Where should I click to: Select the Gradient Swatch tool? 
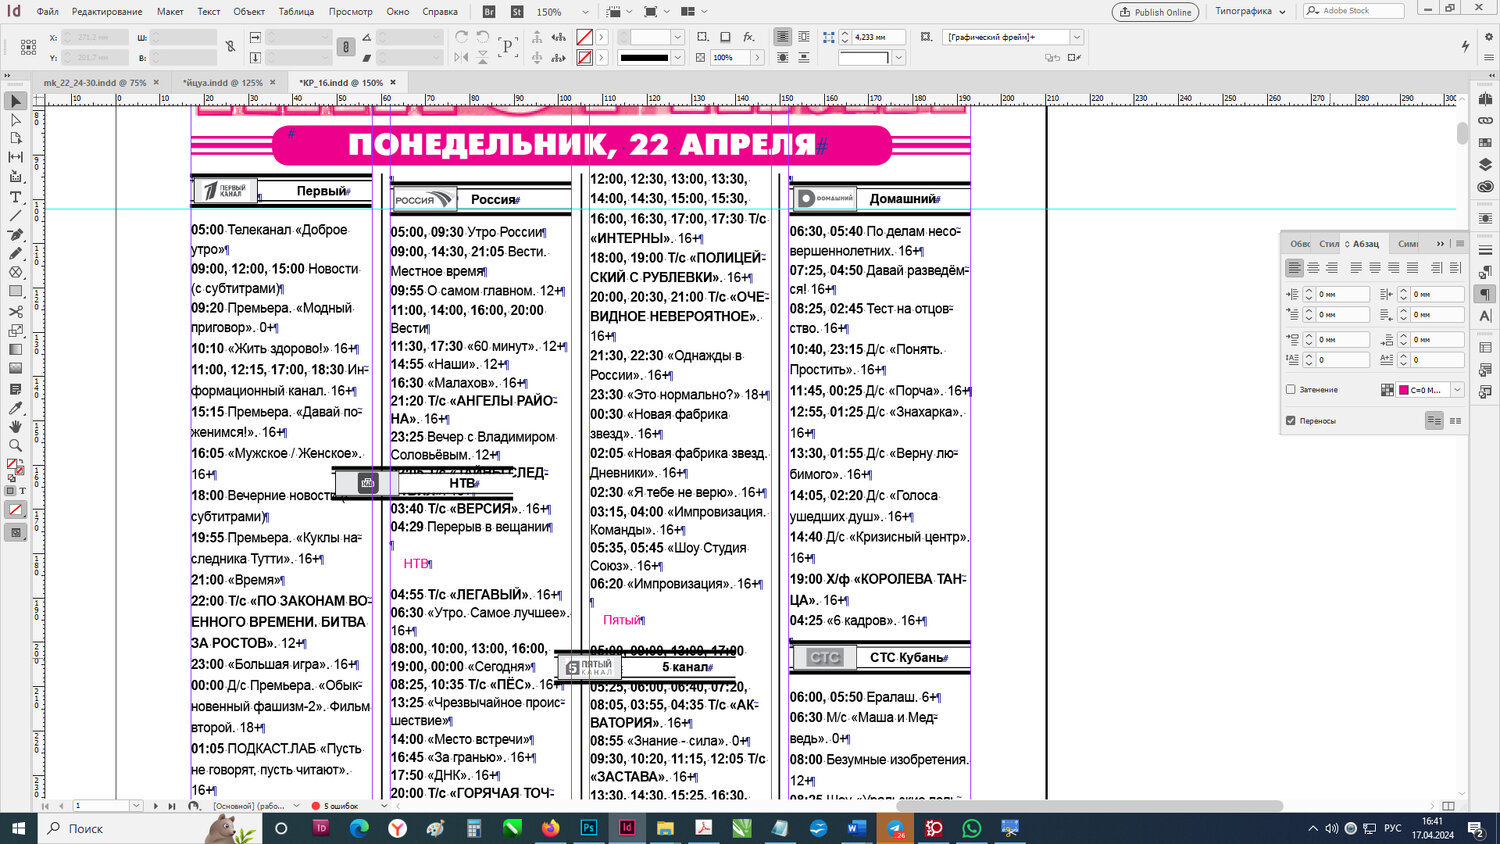pos(15,350)
